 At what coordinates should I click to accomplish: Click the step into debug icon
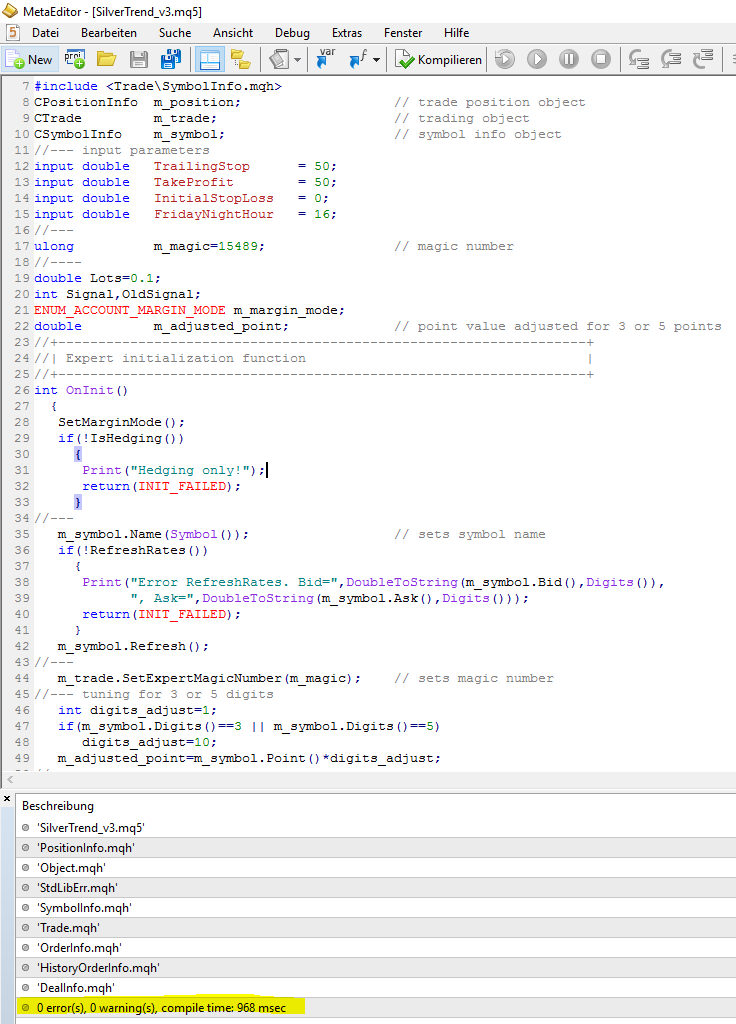pyautogui.click(x=639, y=59)
